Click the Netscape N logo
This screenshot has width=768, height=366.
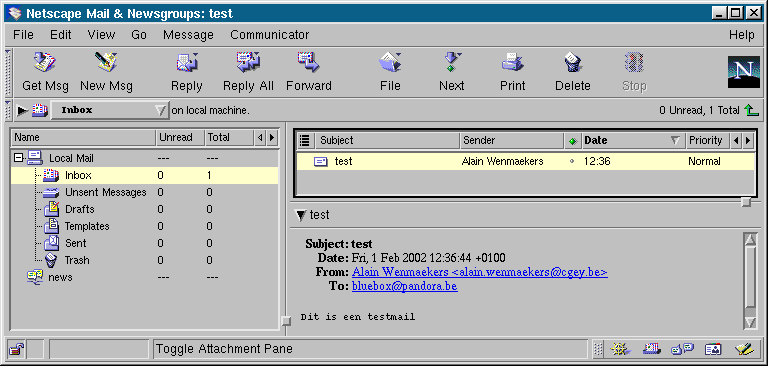(x=744, y=72)
